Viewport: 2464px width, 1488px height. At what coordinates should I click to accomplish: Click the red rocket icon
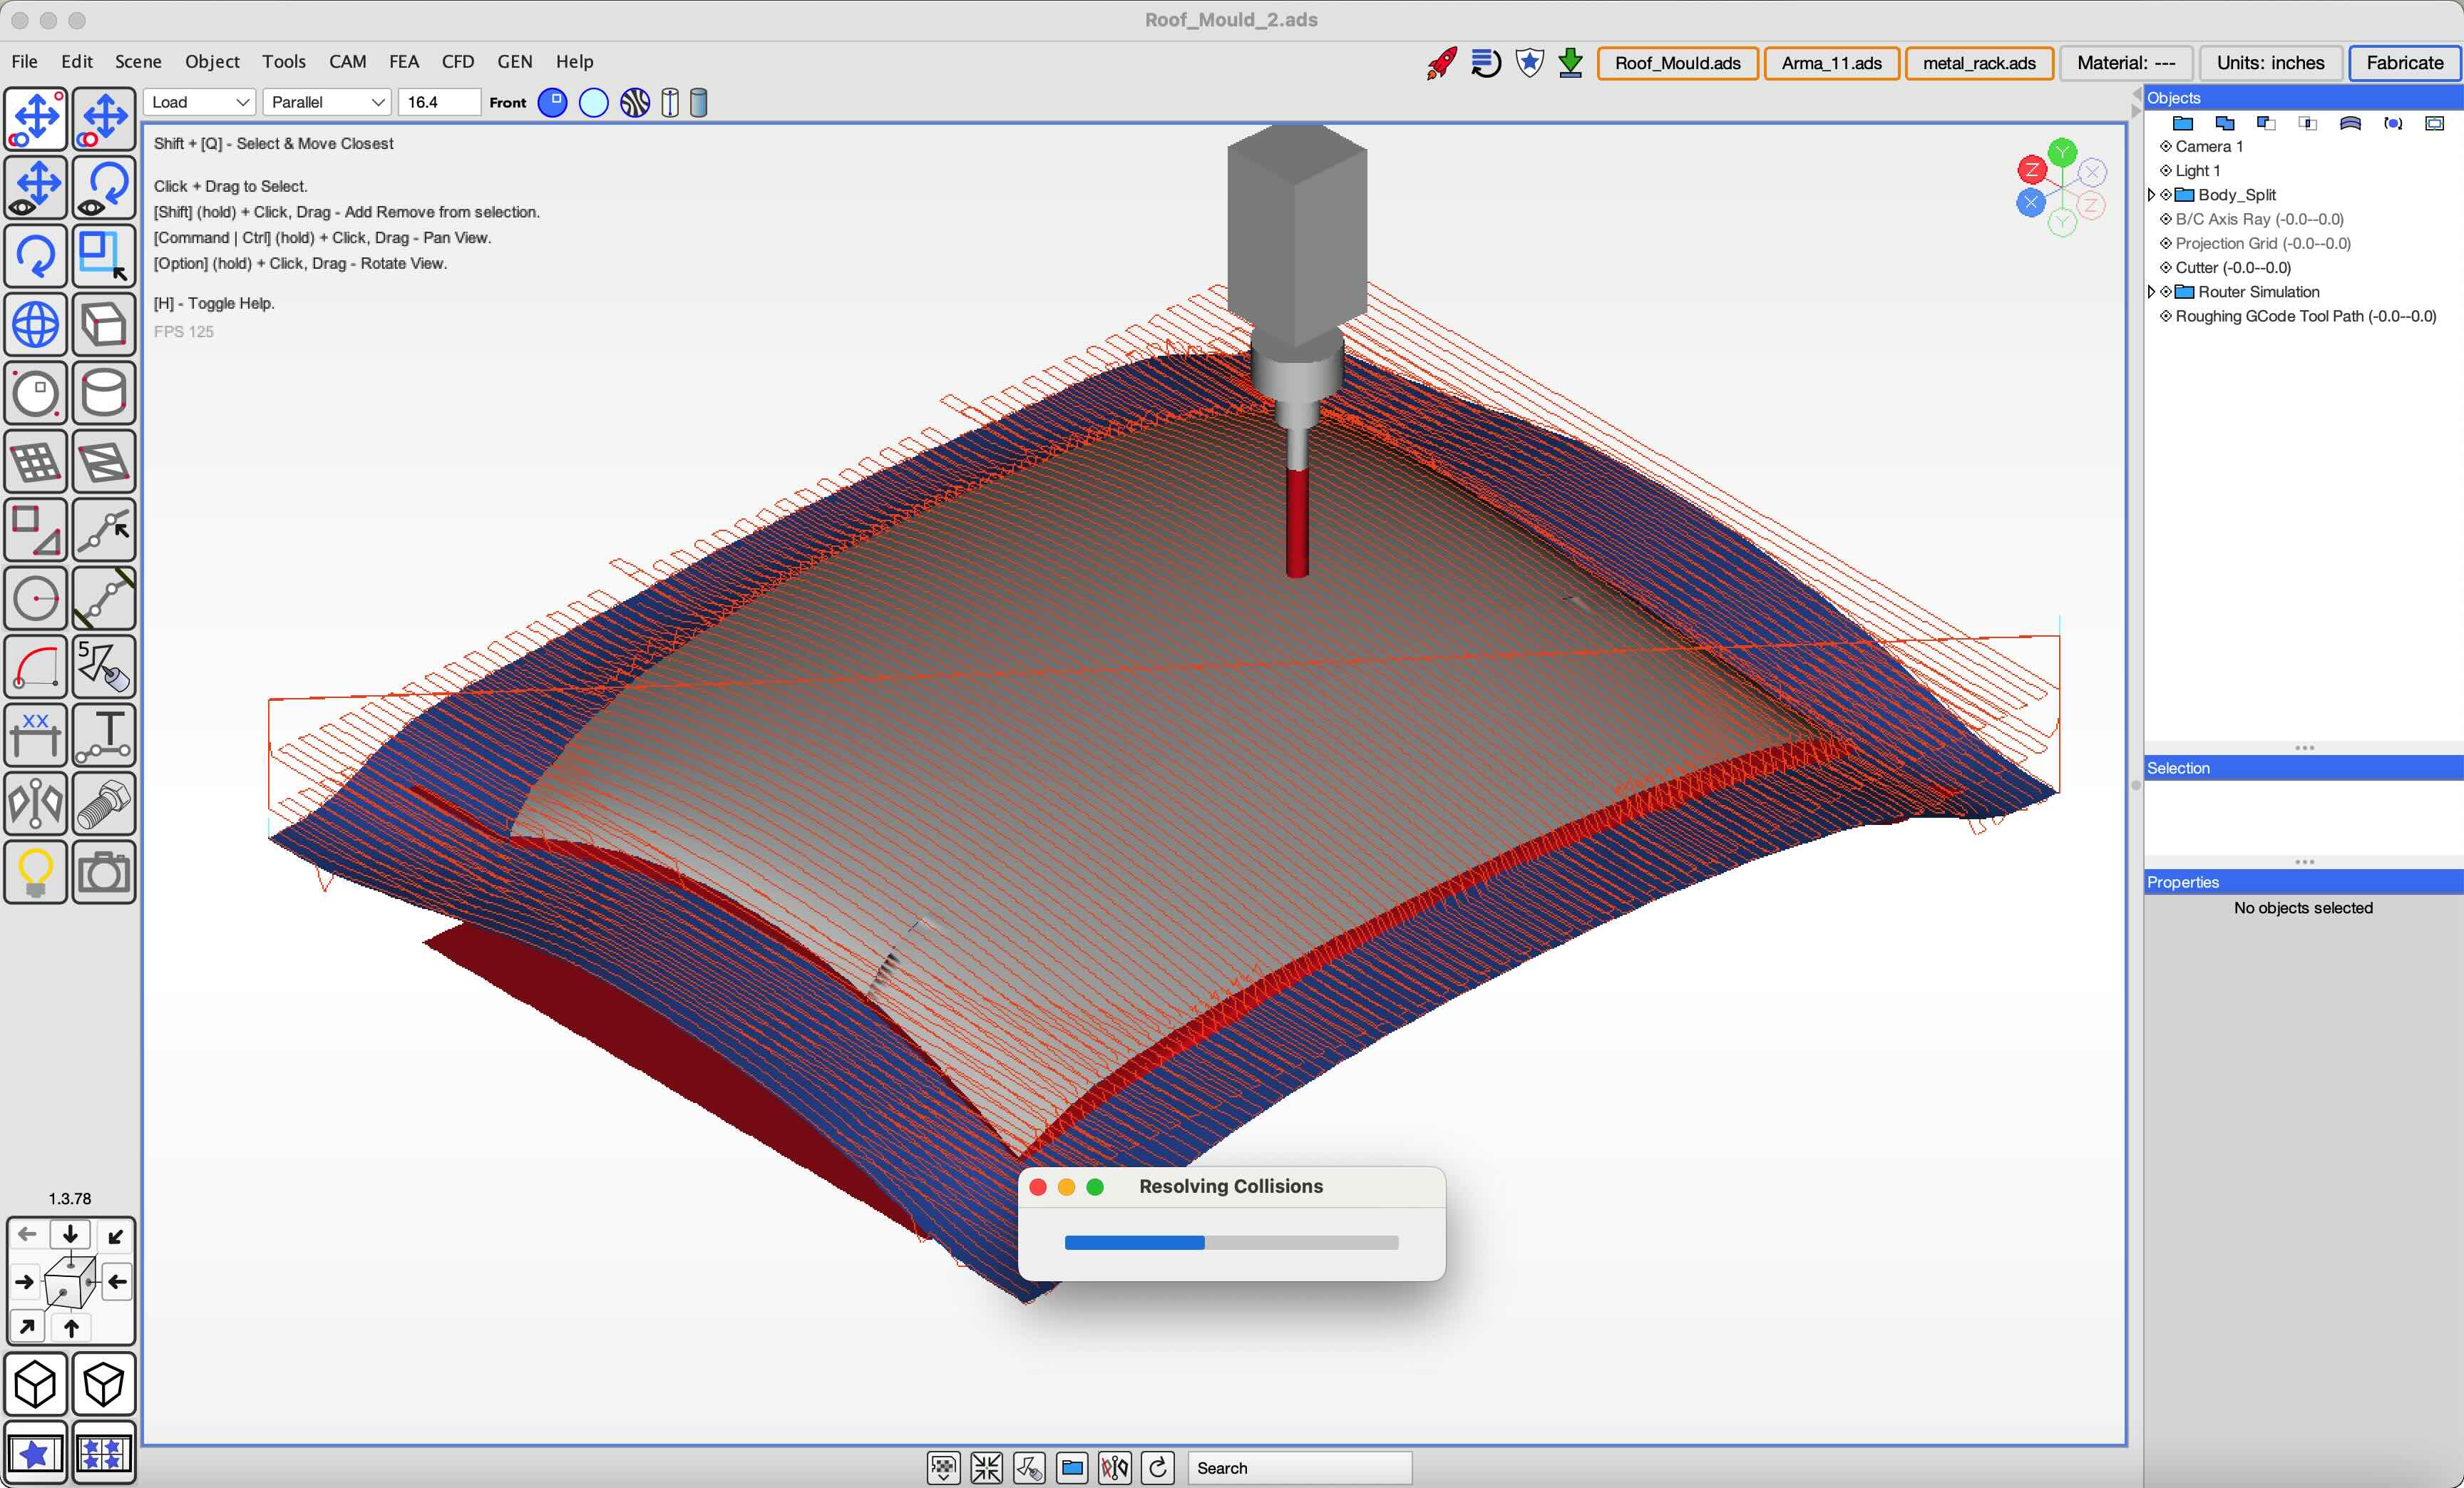1441,63
